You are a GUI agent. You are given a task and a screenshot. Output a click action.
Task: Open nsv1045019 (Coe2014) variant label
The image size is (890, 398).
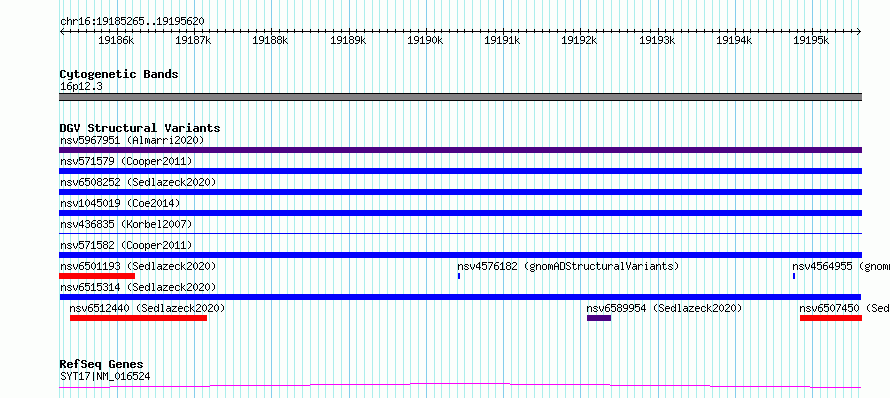(x=120, y=203)
